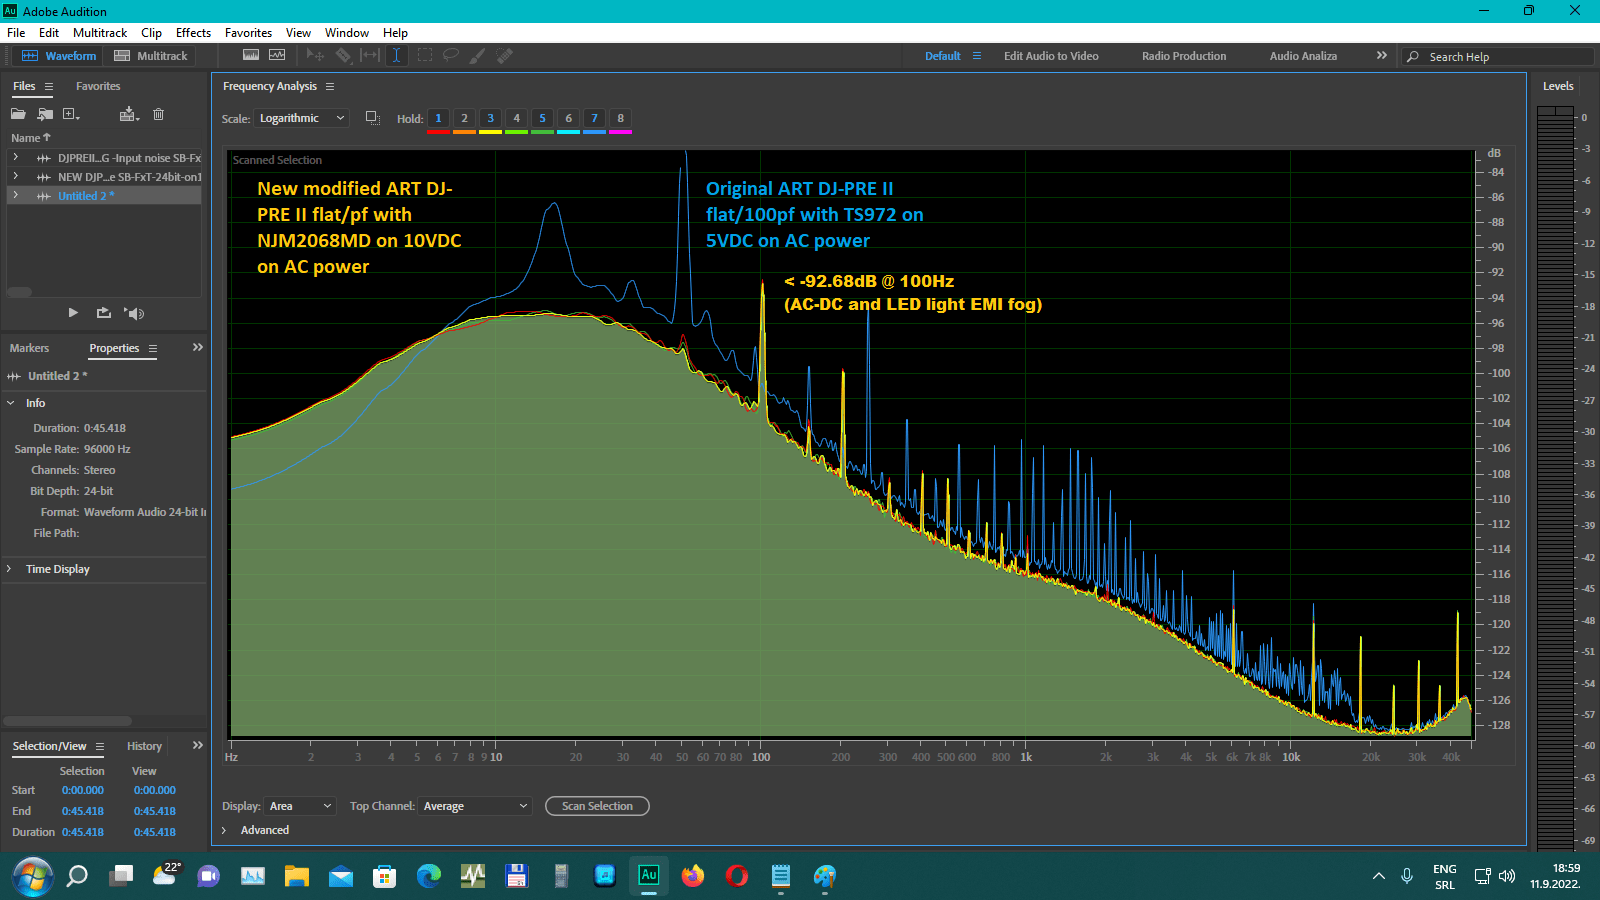
Task: Click the Scan Selection button
Action: (597, 806)
